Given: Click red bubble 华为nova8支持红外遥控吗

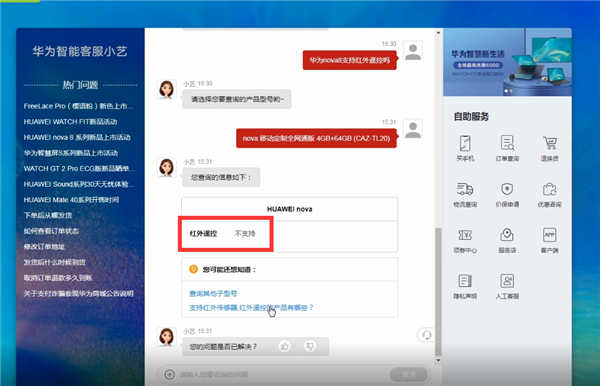Looking at the screenshot, I should [349, 60].
